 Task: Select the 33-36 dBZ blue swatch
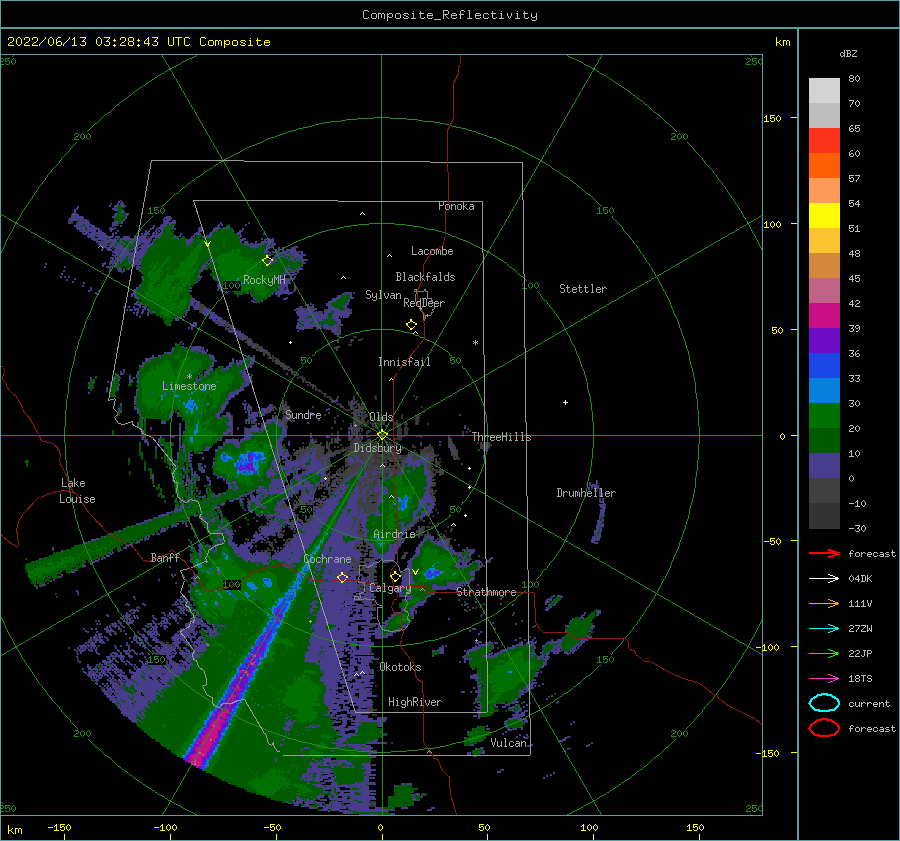[824, 366]
